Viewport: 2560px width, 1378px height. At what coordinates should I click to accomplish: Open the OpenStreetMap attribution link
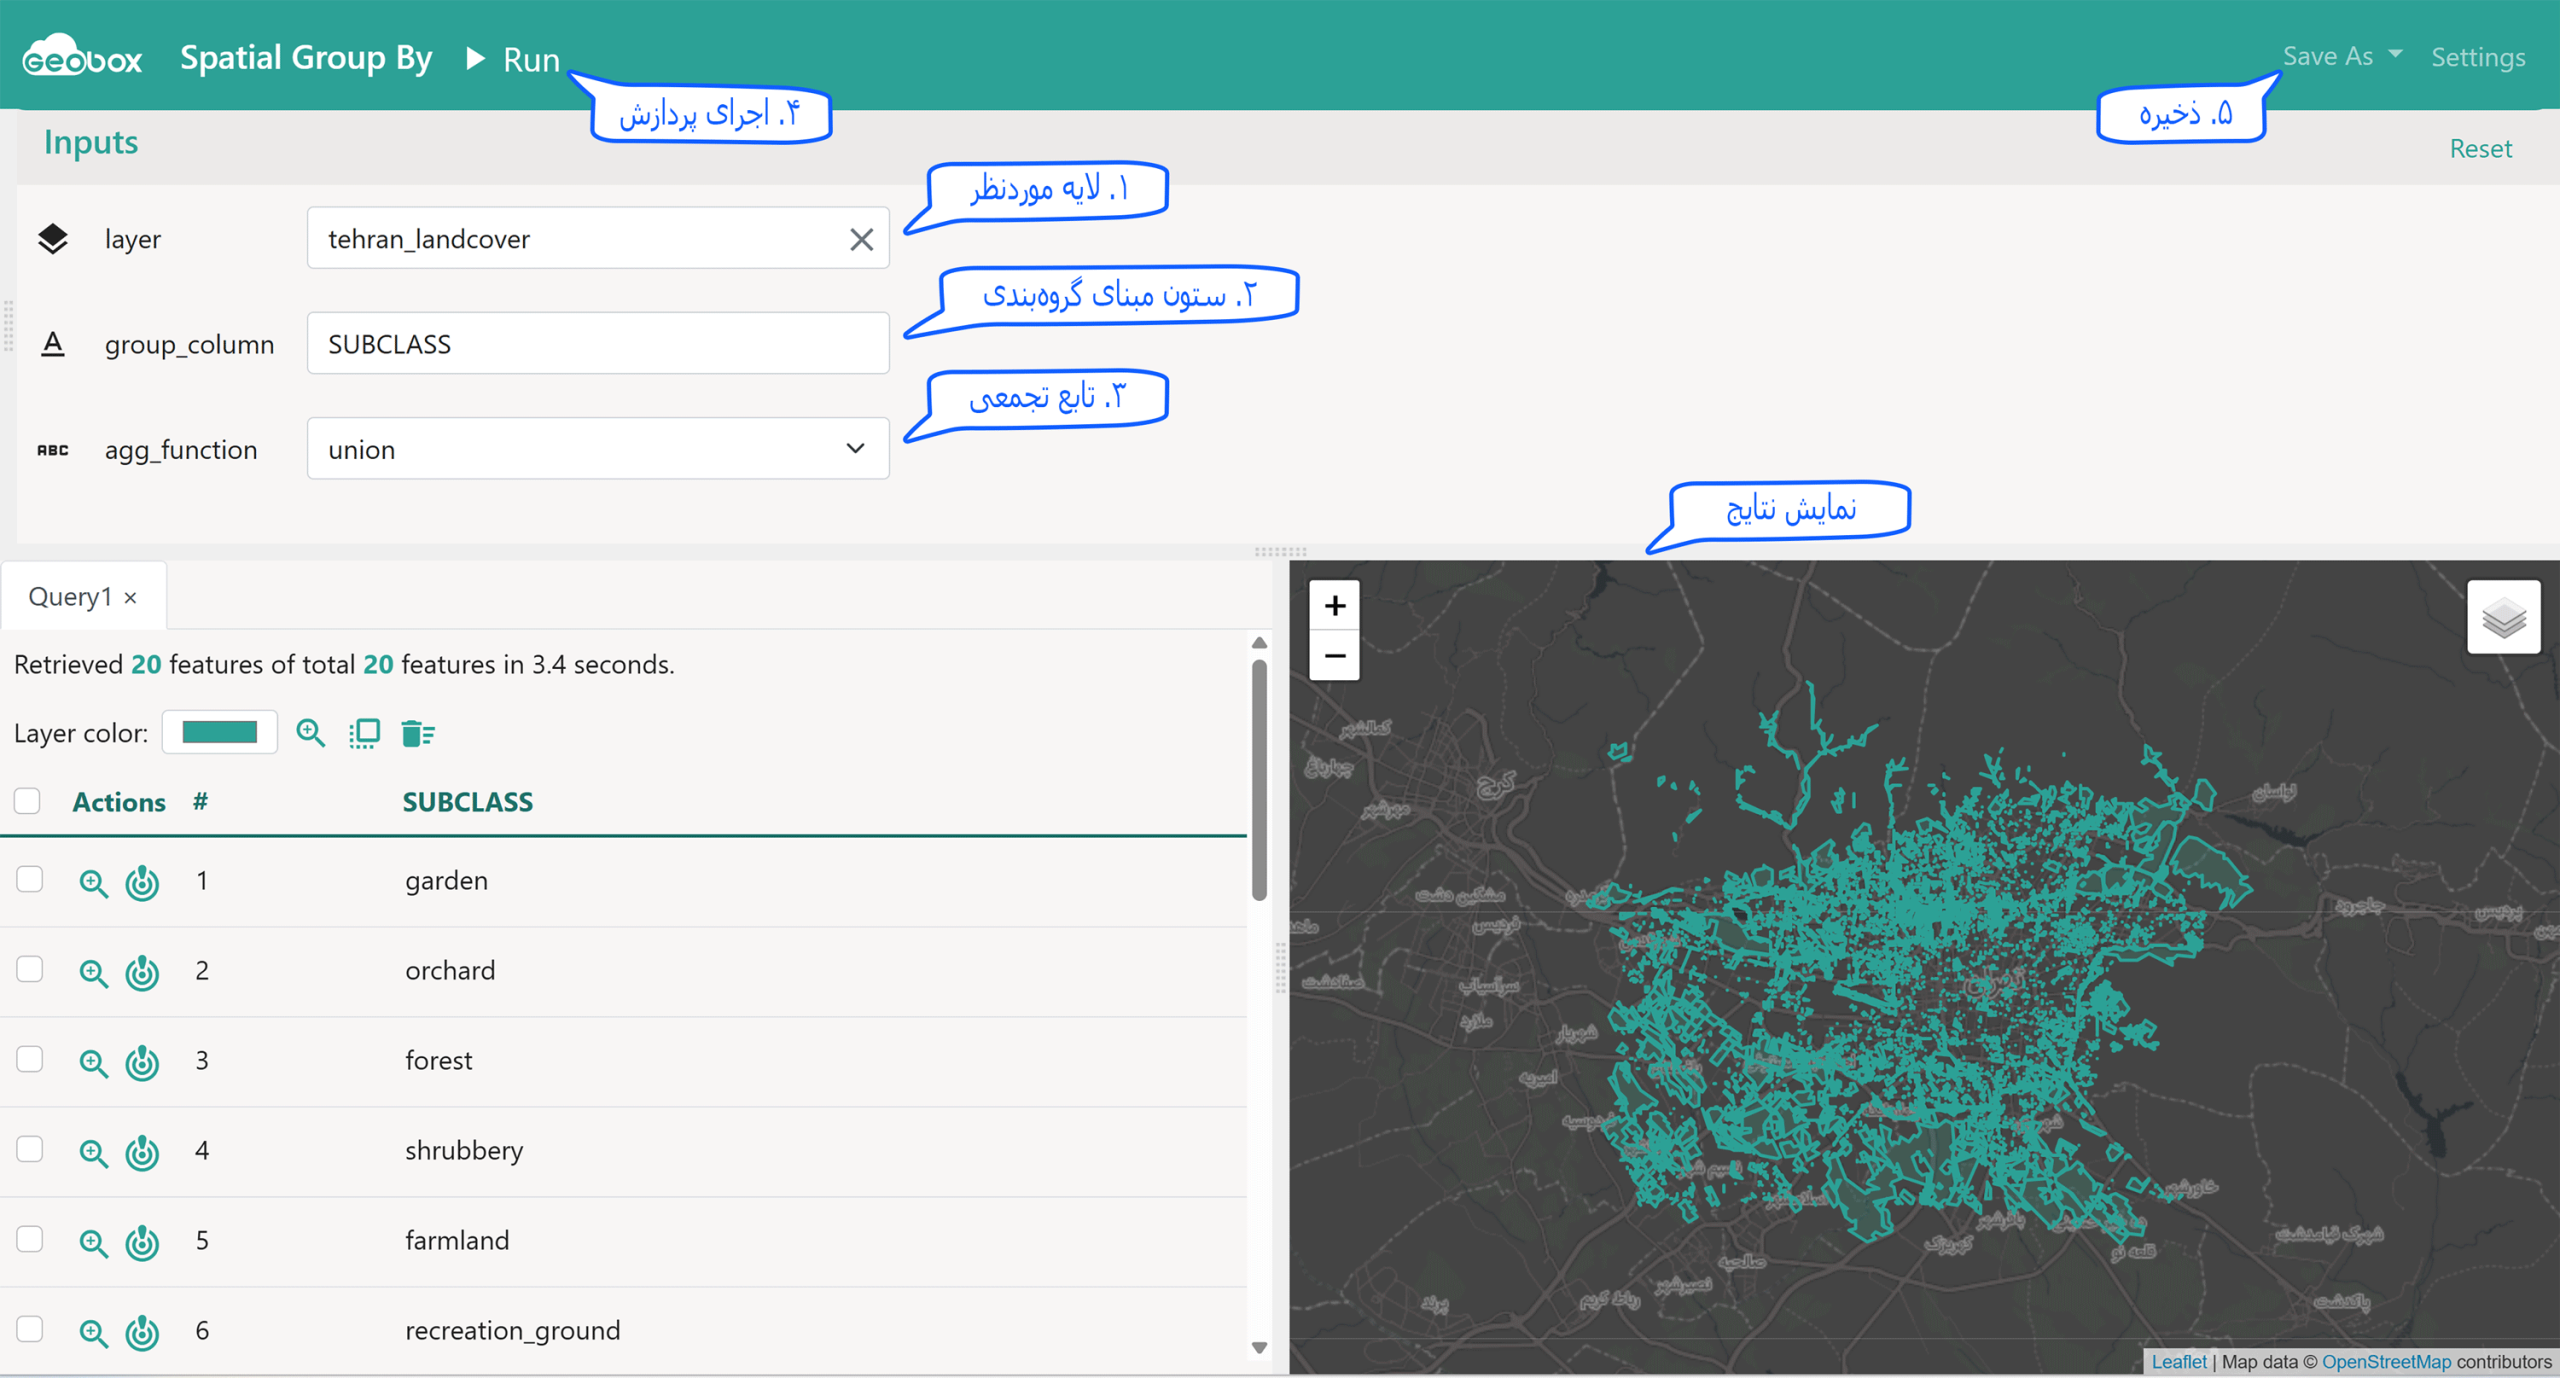pos(2386,1361)
